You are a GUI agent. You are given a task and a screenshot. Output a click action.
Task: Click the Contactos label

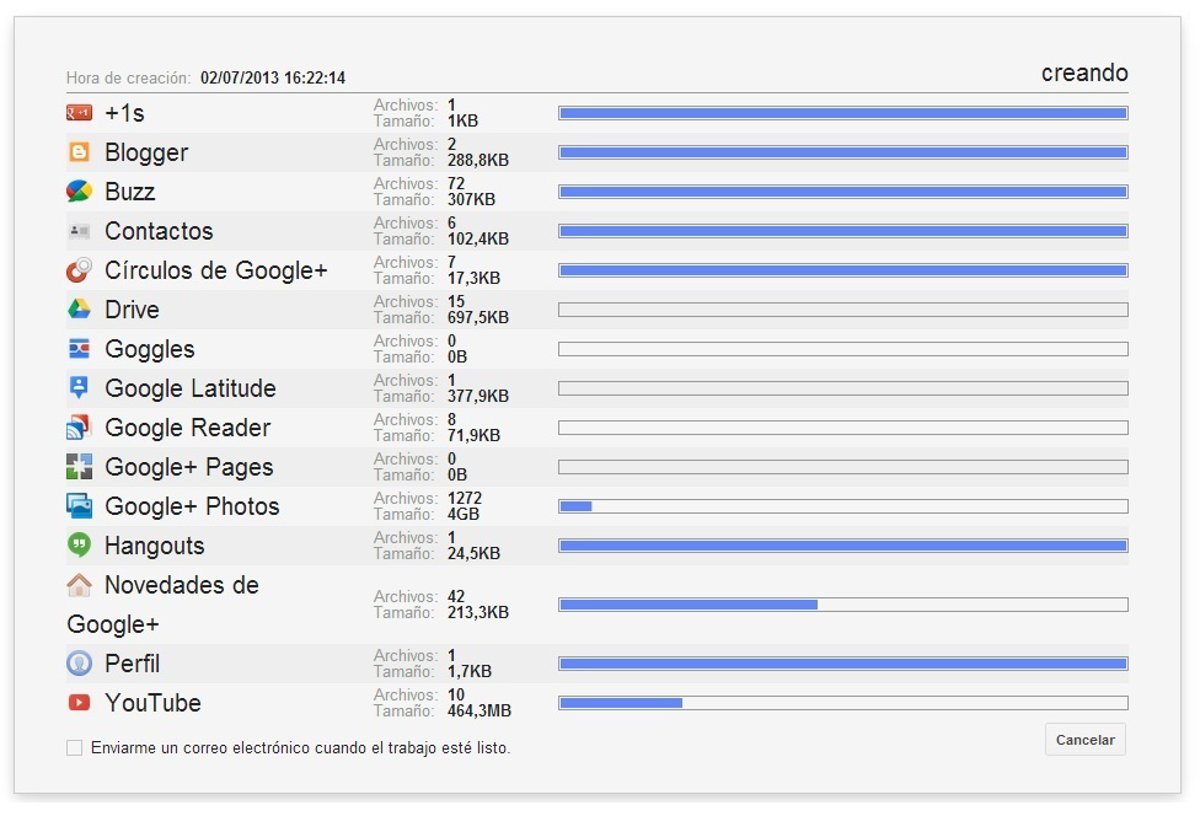pyautogui.click(x=158, y=231)
